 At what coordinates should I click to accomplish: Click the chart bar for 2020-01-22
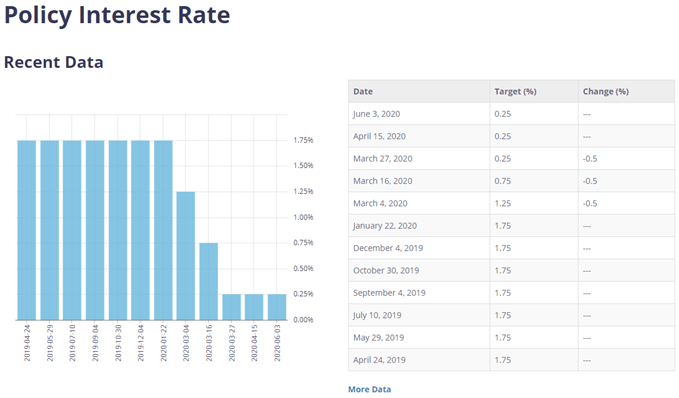(x=163, y=230)
